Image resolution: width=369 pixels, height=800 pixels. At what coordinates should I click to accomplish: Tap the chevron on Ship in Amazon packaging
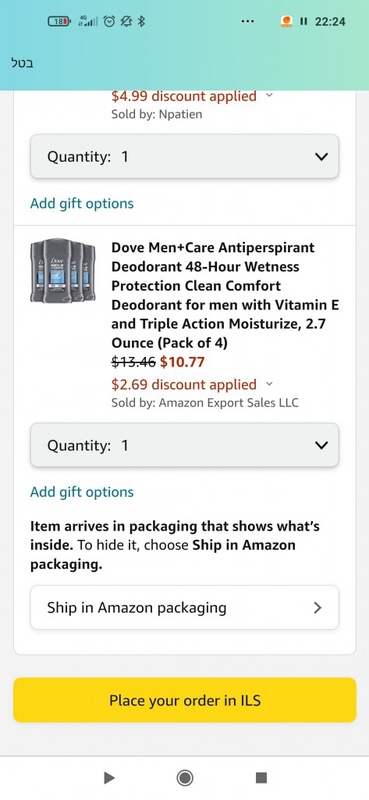click(x=317, y=608)
